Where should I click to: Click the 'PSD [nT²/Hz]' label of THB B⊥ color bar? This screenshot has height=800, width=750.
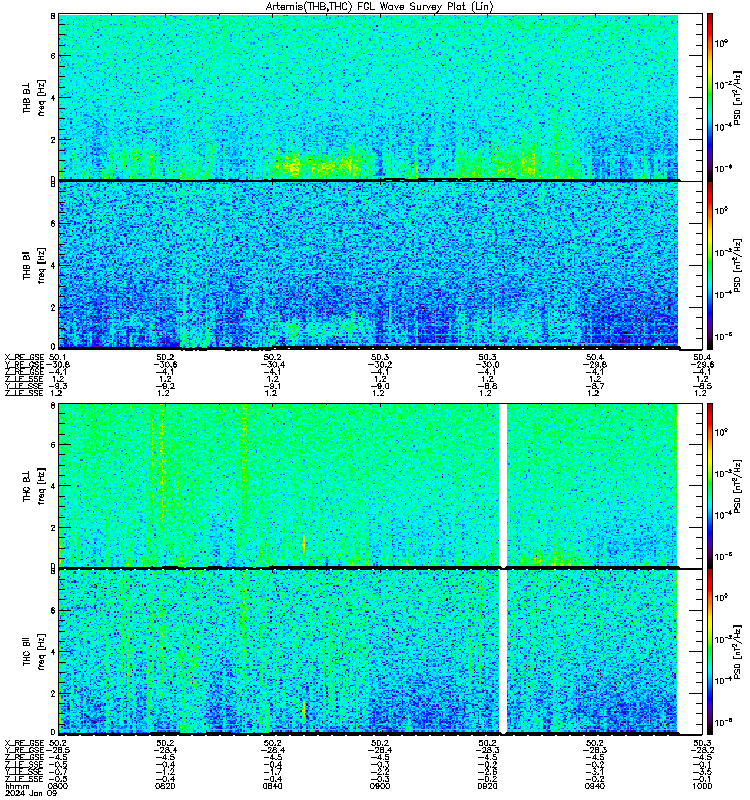click(x=737, y=97)
